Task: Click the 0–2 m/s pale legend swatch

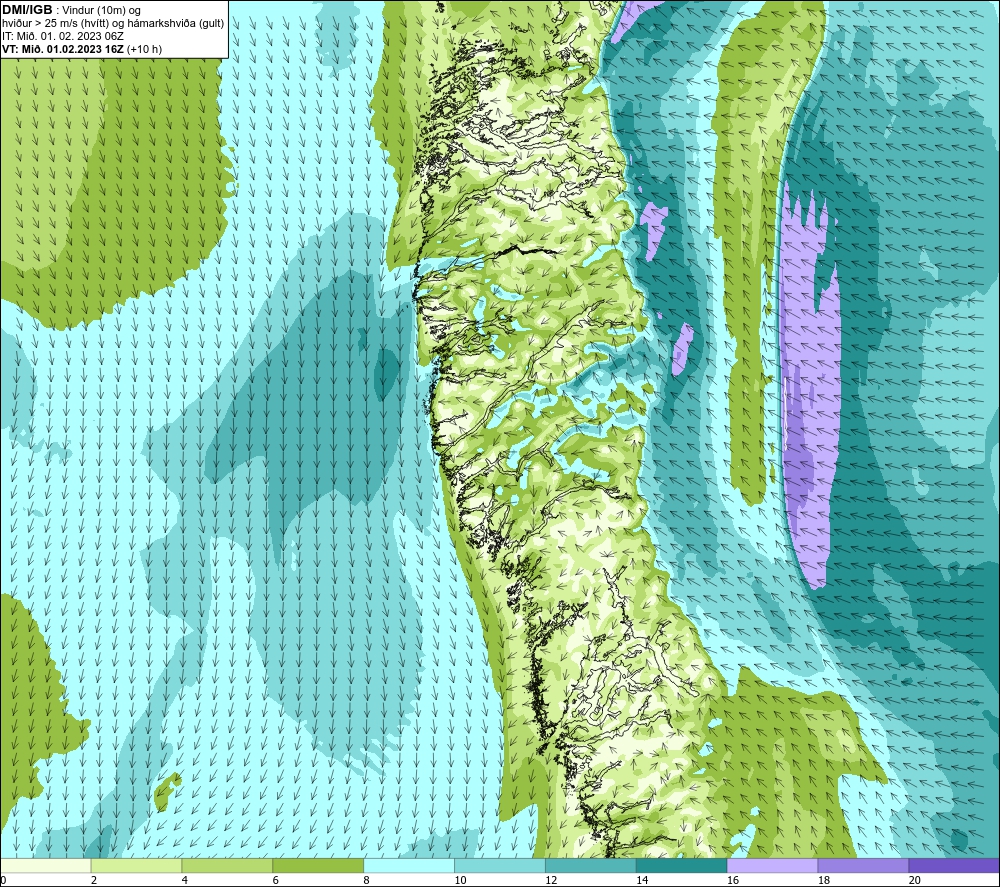Action: [x=46, y=866]
